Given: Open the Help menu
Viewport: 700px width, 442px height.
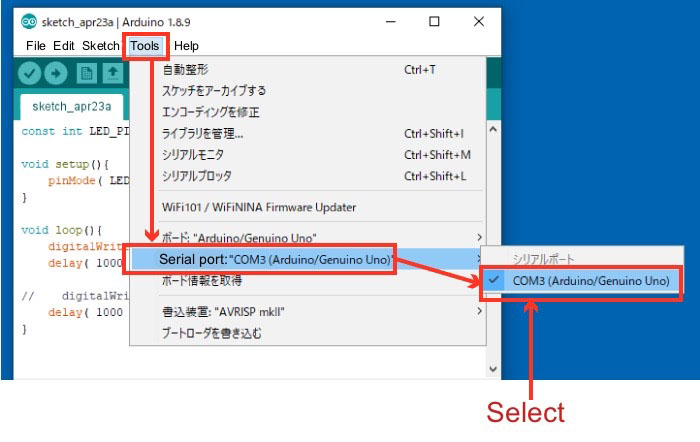Looking at the screenshot, I should coord(186,46).
